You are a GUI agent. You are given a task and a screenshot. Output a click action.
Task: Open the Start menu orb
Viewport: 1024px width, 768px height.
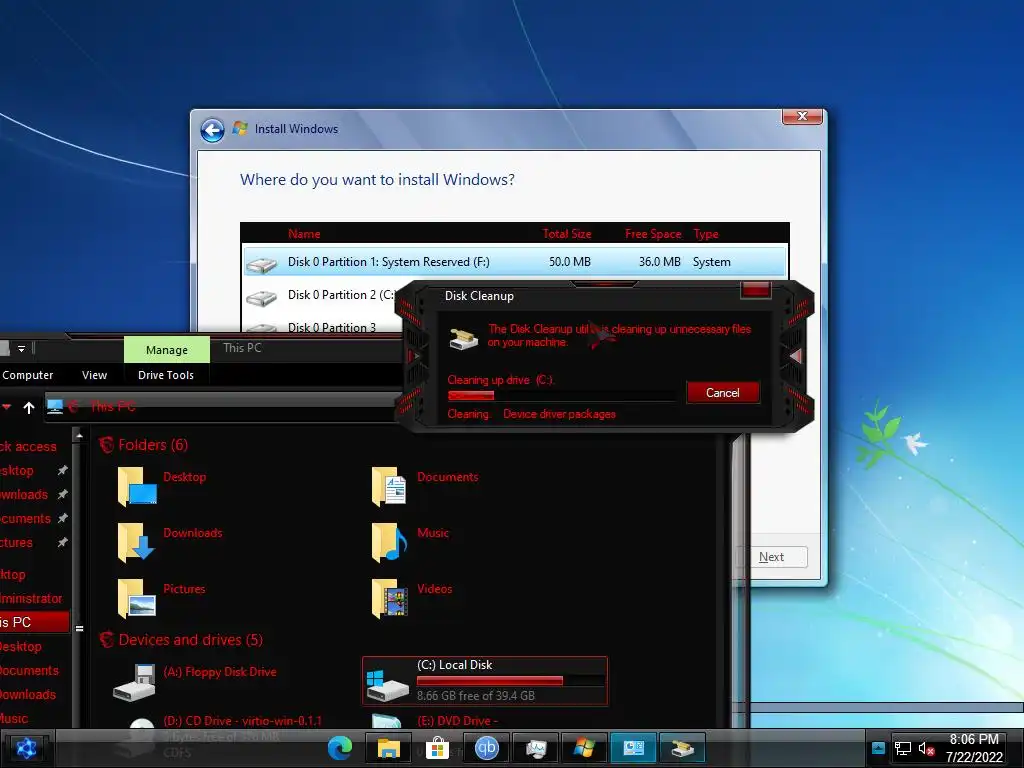(x=27, y=748)
